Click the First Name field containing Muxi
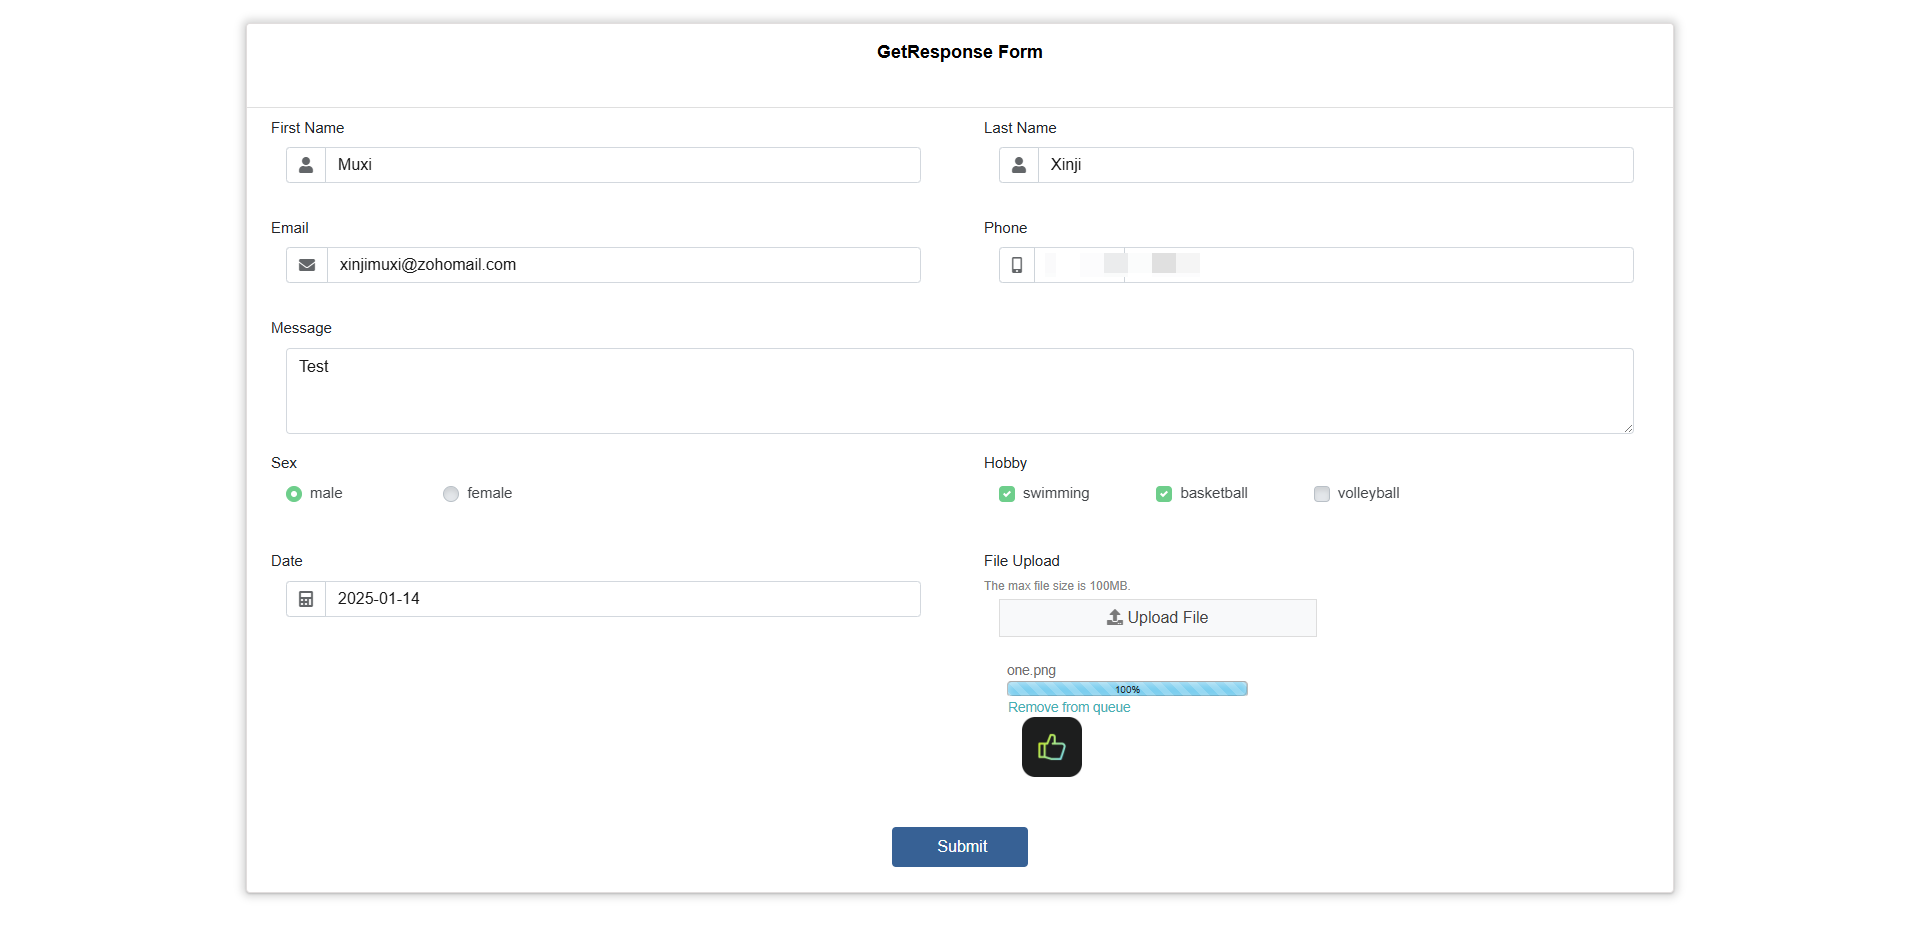 tap(623, 165)
